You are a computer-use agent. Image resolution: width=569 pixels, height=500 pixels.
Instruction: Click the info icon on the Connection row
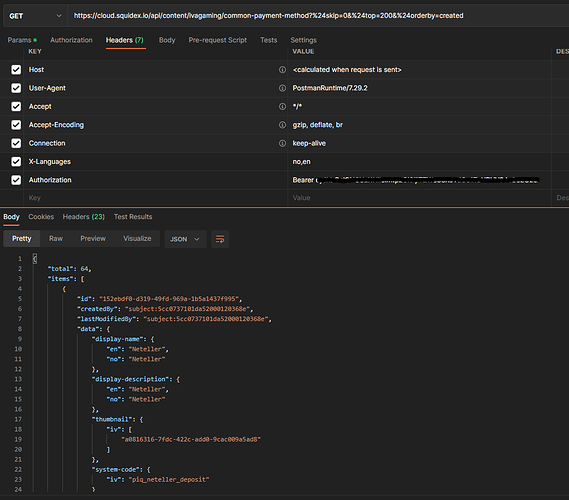tap(282, 143)
